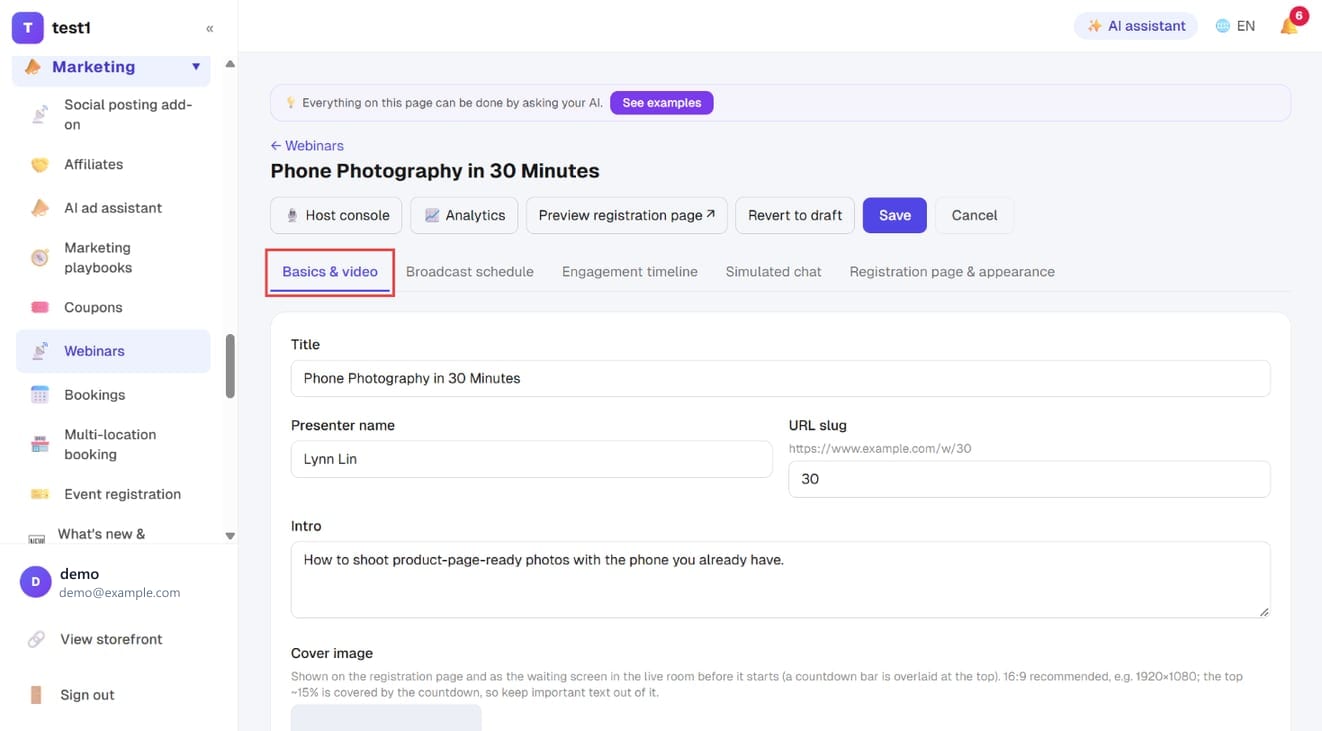Screen dimensions: 1322x731
Task: Click the Coupons ticket icon
Action: [40, 307]
